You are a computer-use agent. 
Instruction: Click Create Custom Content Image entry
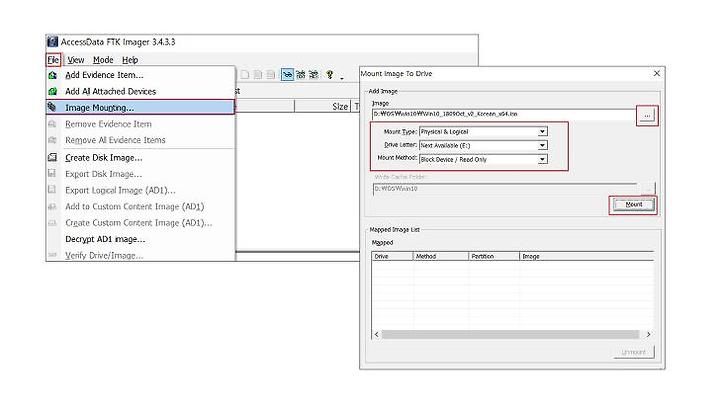point(141,223)
